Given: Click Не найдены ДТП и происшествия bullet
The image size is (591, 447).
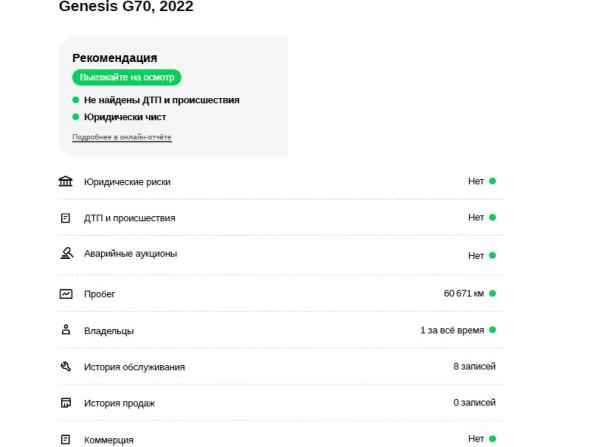Looking at the screenshot, I should click(161, 100).
